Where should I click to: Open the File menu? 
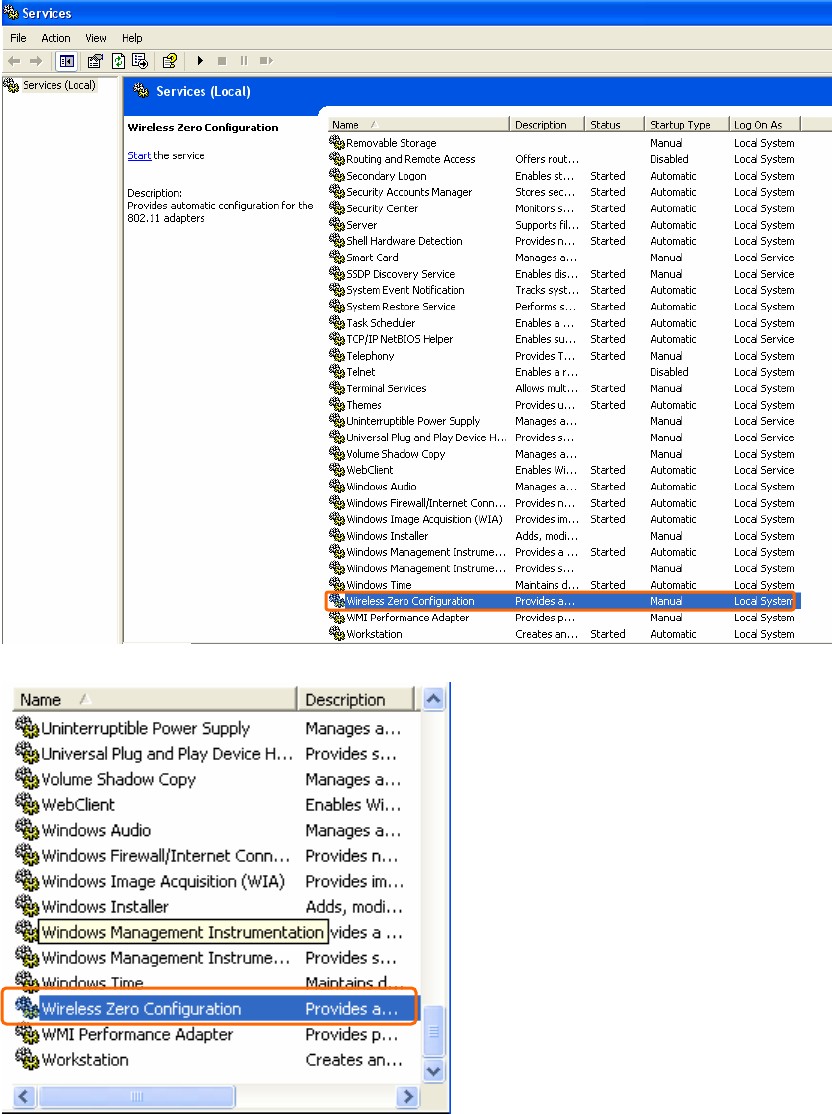point(18,38)
